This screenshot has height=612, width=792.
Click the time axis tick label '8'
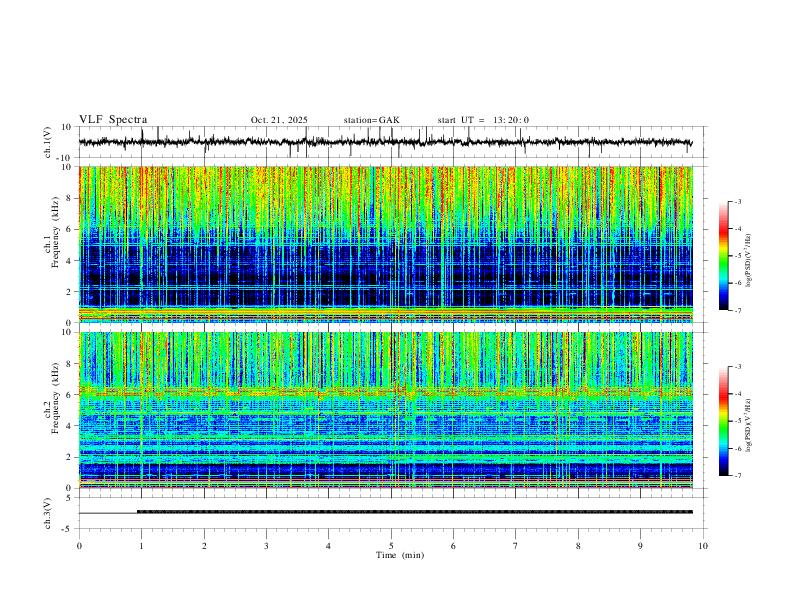click(578, 546)
